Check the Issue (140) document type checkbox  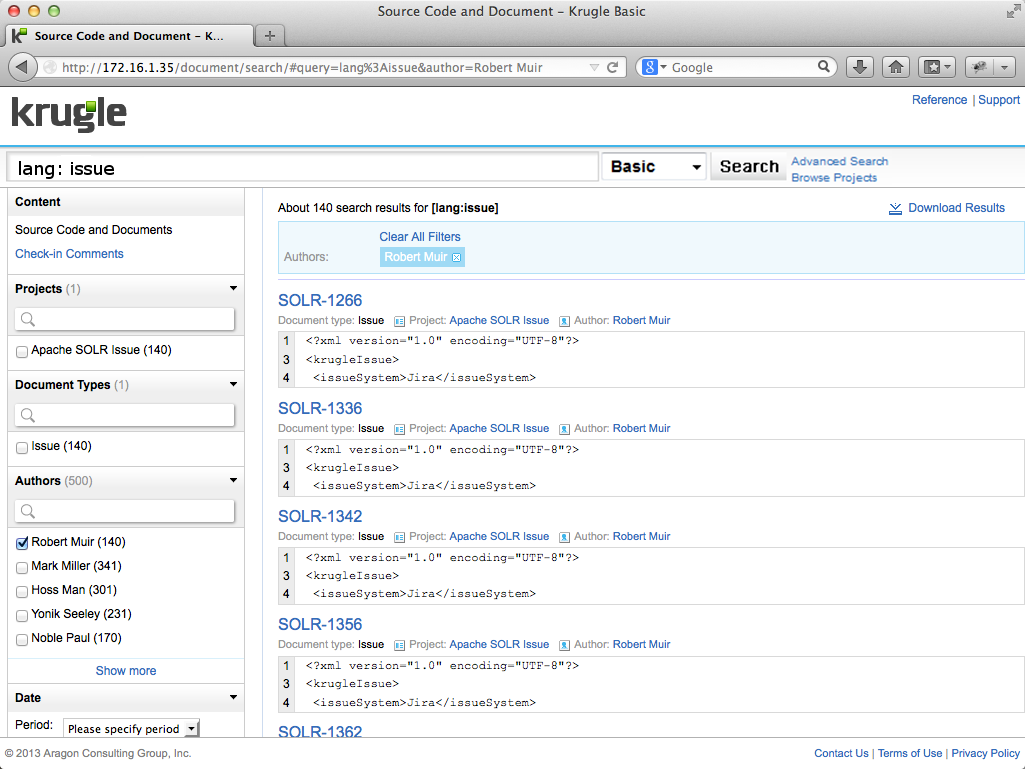pos(22,448)
